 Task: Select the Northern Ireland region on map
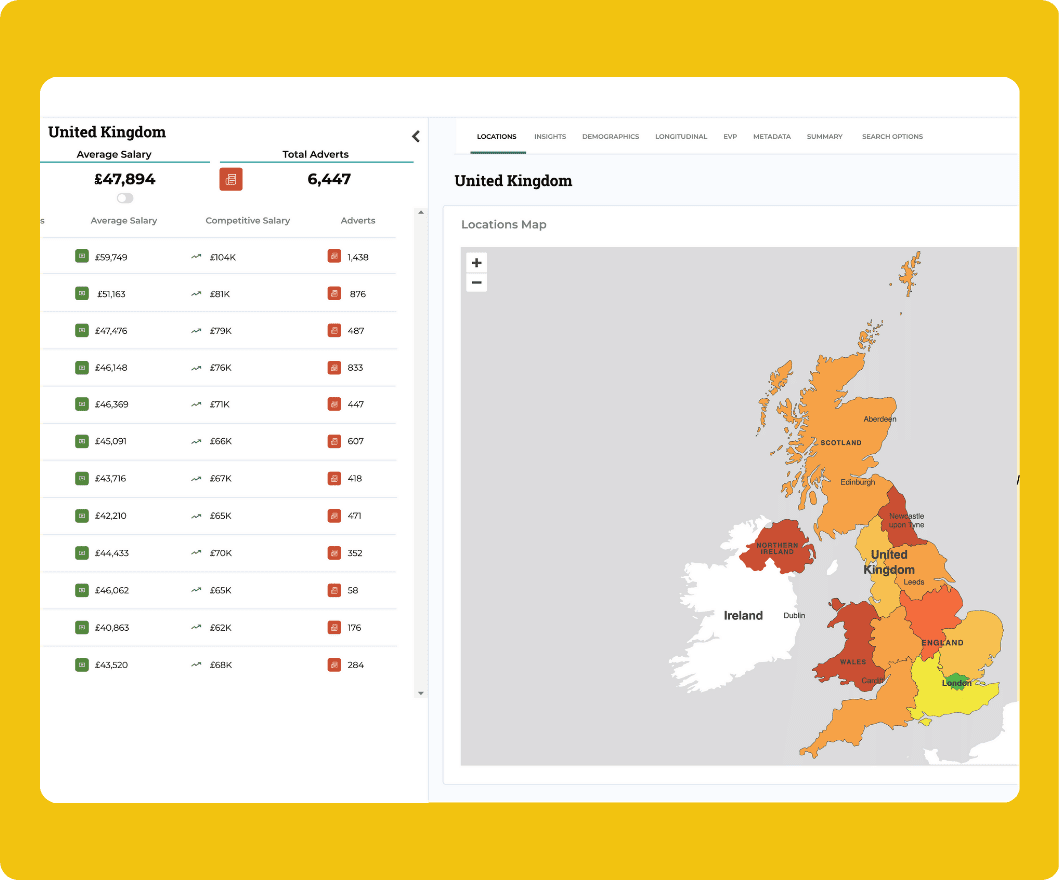(777, 547)
